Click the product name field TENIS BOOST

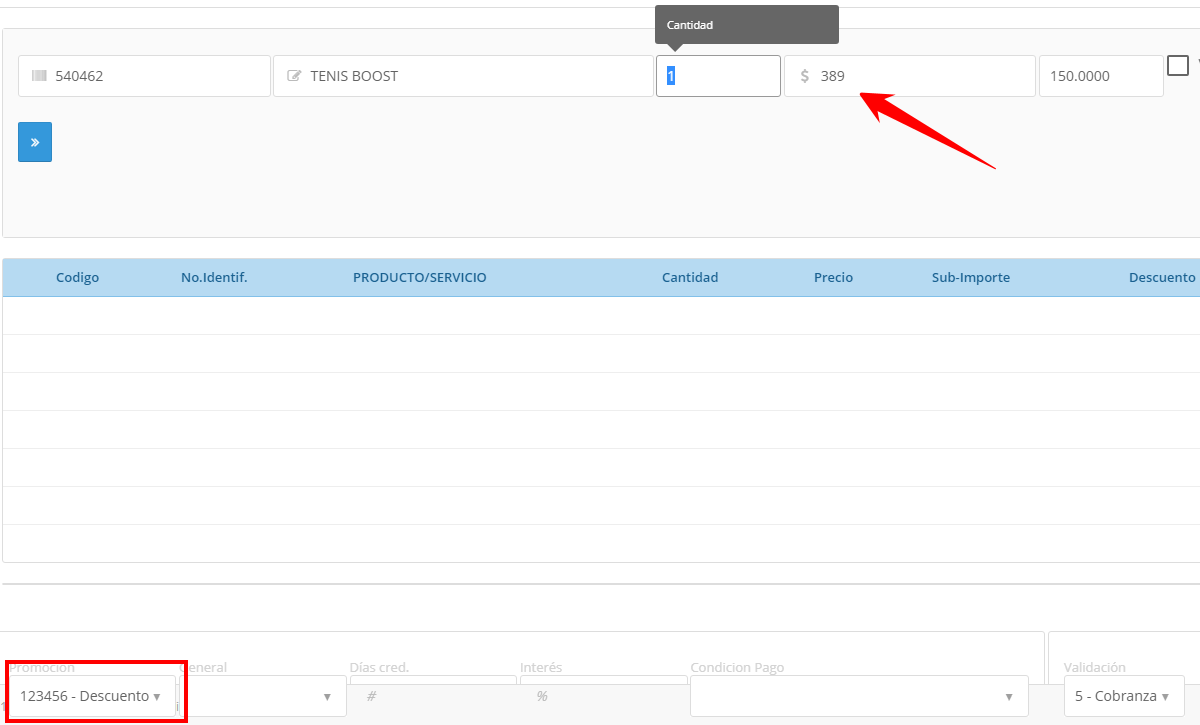click(x=463, y=76)
